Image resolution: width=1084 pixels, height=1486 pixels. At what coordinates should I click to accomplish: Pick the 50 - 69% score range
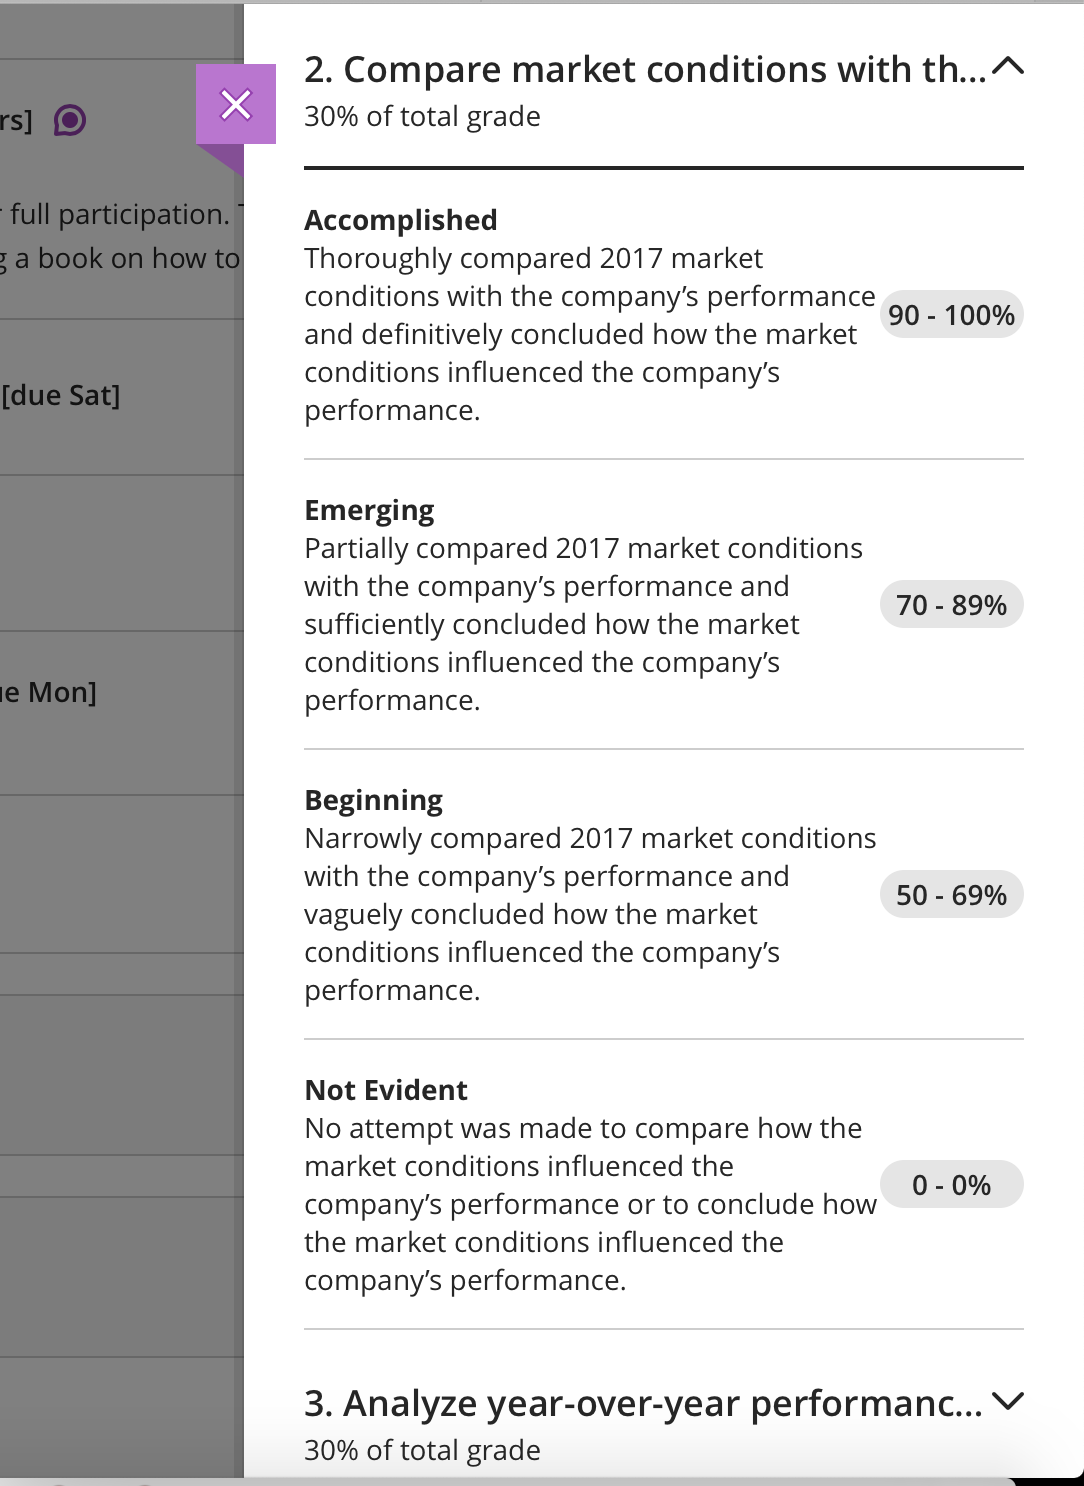(x=952, y=895)
